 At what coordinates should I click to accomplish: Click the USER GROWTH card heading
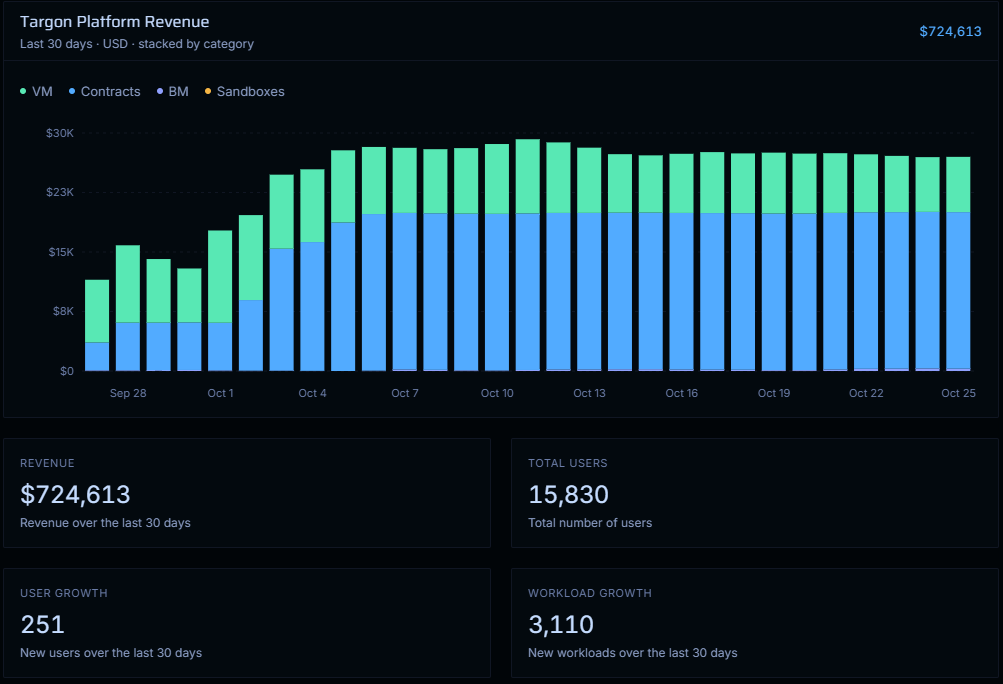point(63,593)
